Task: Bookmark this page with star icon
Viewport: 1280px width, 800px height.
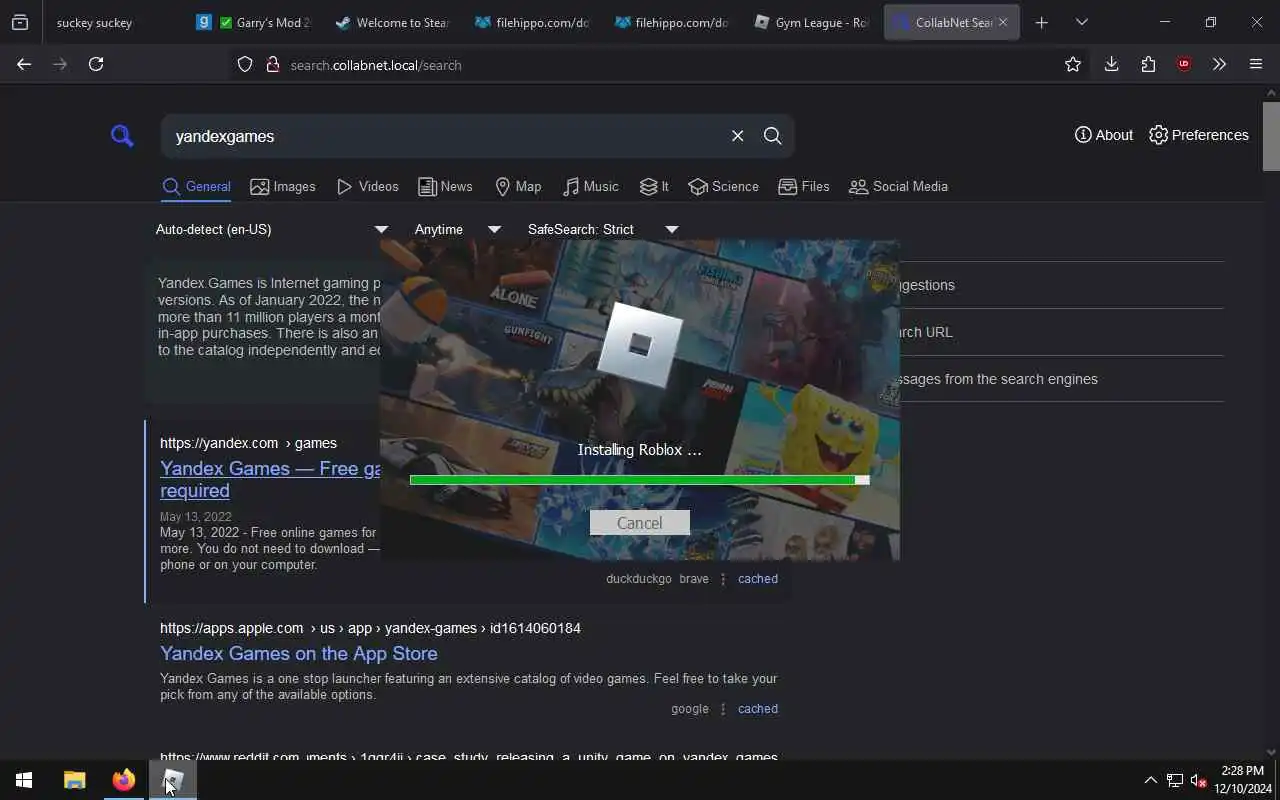Action: click(1073, 64)
